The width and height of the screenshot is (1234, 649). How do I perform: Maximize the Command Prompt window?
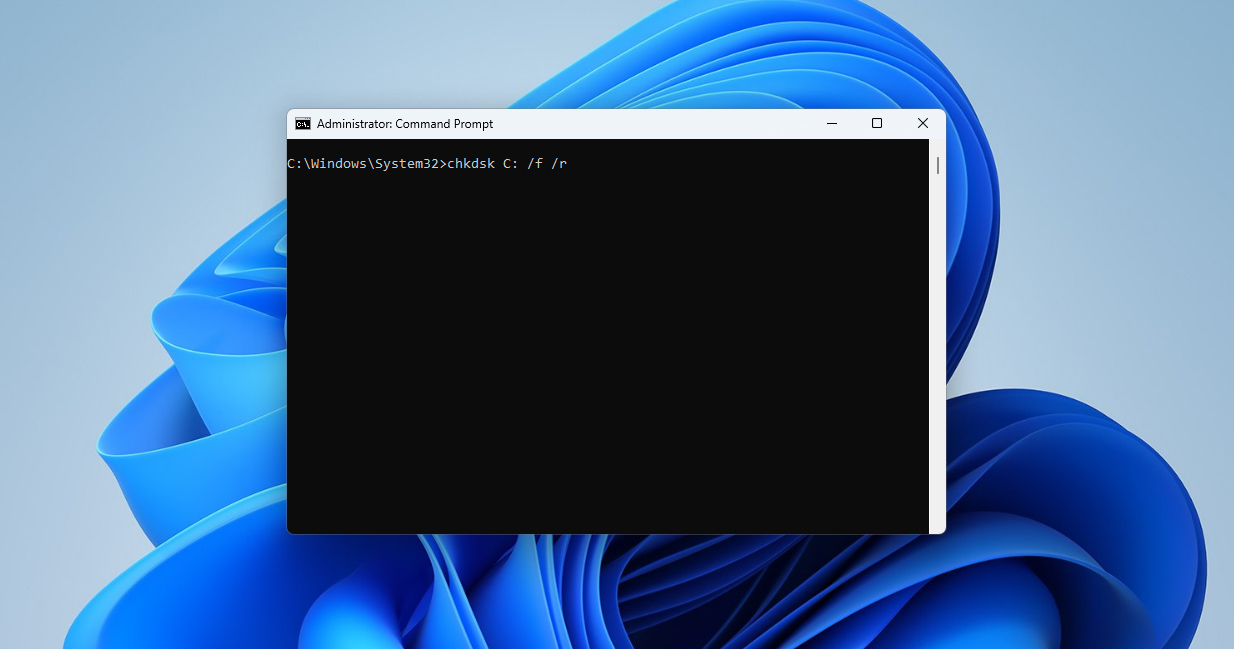[877, 123]
